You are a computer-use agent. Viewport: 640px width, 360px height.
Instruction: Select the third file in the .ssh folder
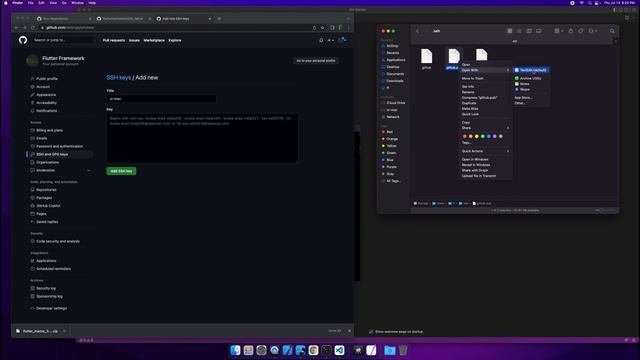[481, 55]
